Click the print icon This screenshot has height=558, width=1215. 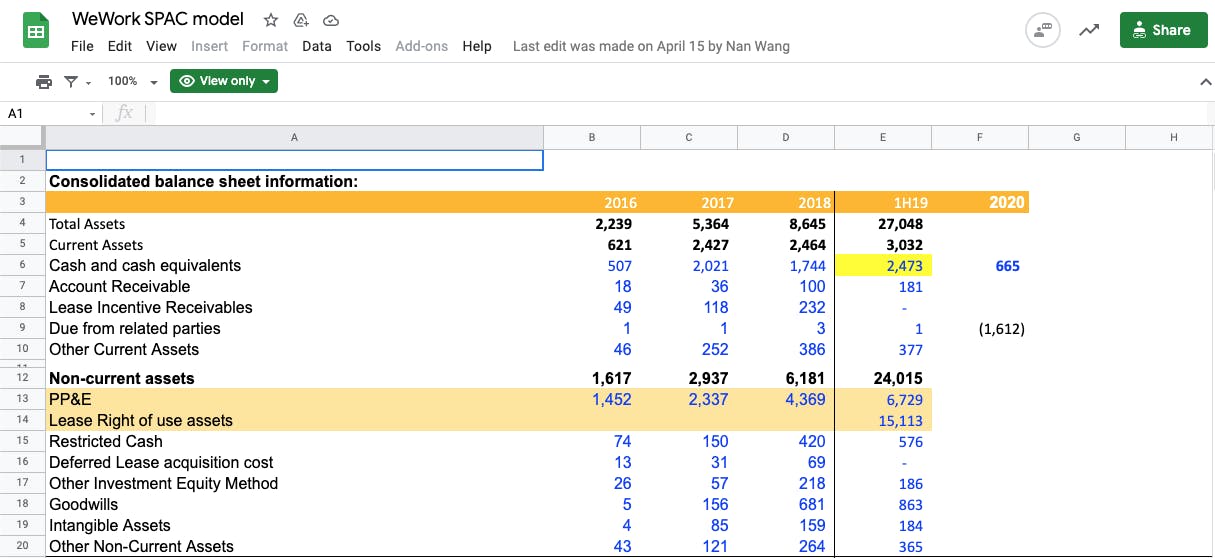pos(43,81)
